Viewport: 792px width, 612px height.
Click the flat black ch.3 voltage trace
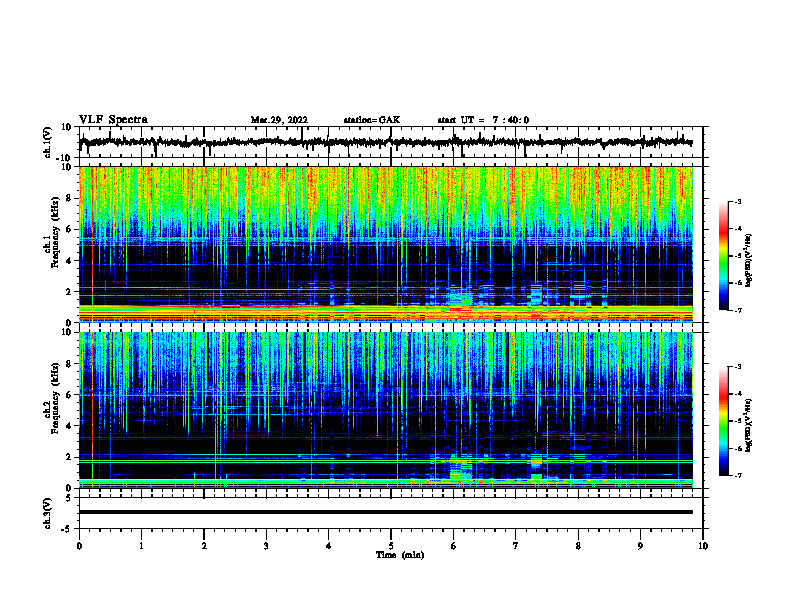point(386,512)
